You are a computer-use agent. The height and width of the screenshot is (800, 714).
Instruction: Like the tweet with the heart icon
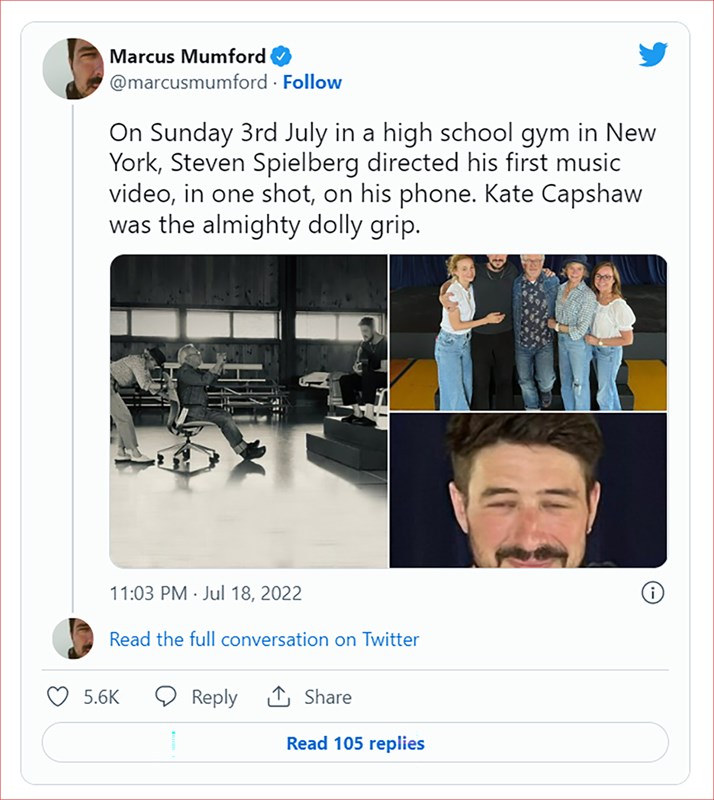tap(59, 697)
